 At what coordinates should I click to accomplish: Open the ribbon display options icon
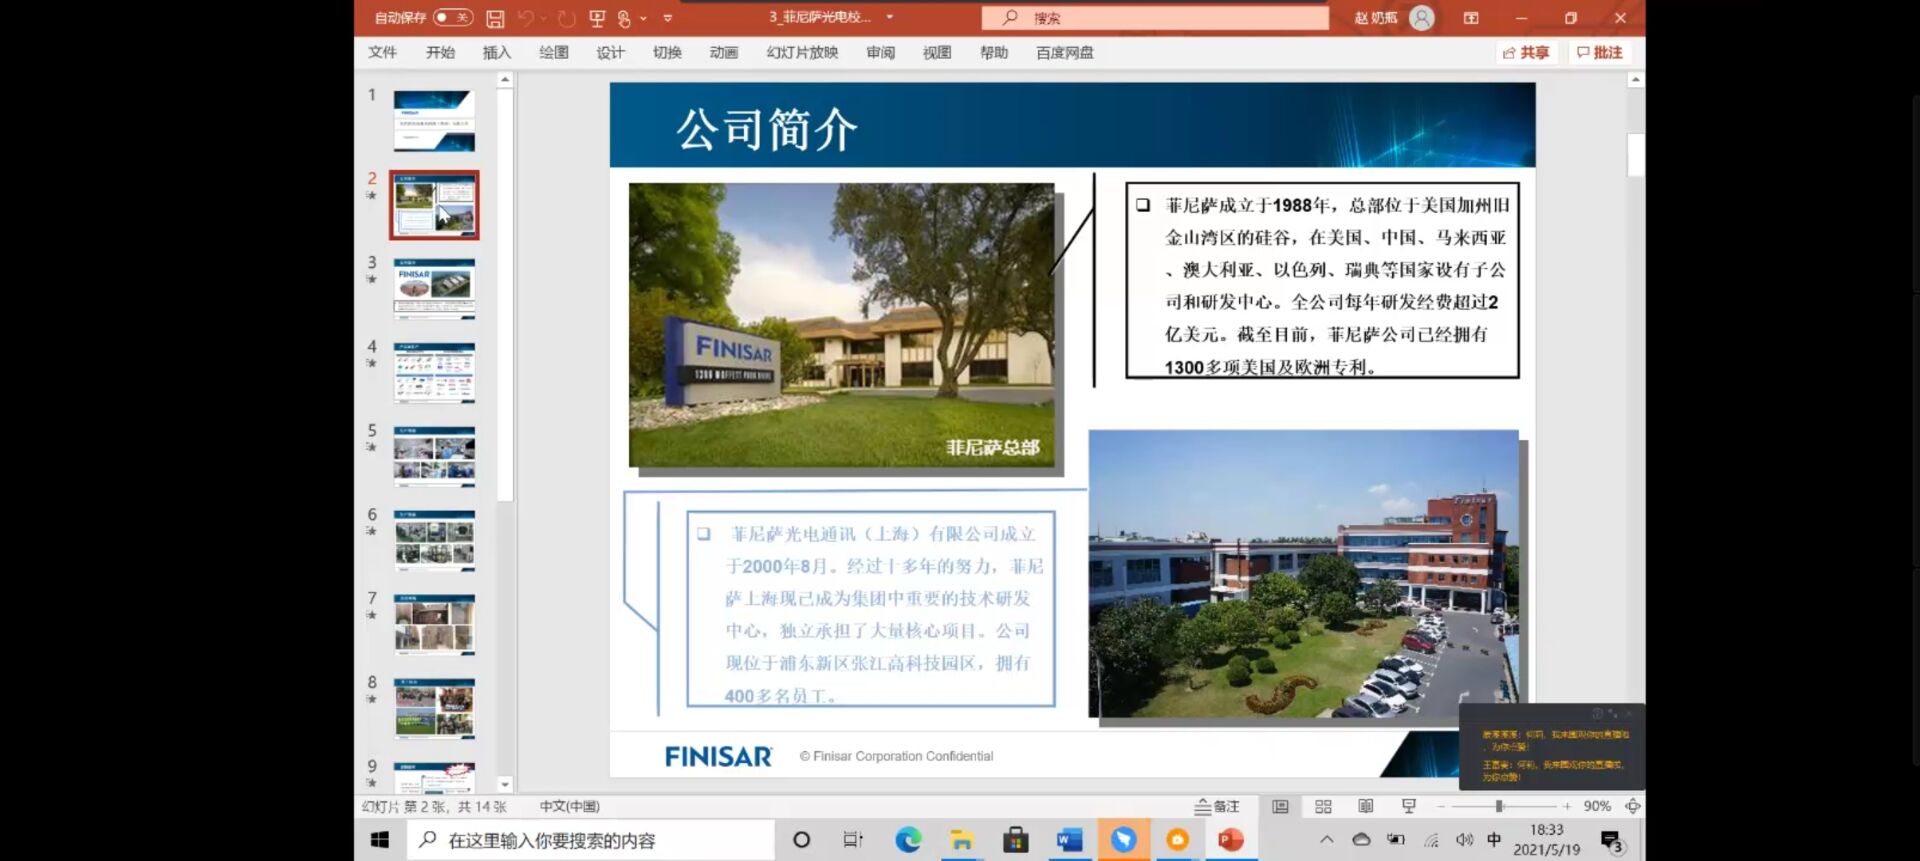pyautogui.click(x=1471, y=18)
